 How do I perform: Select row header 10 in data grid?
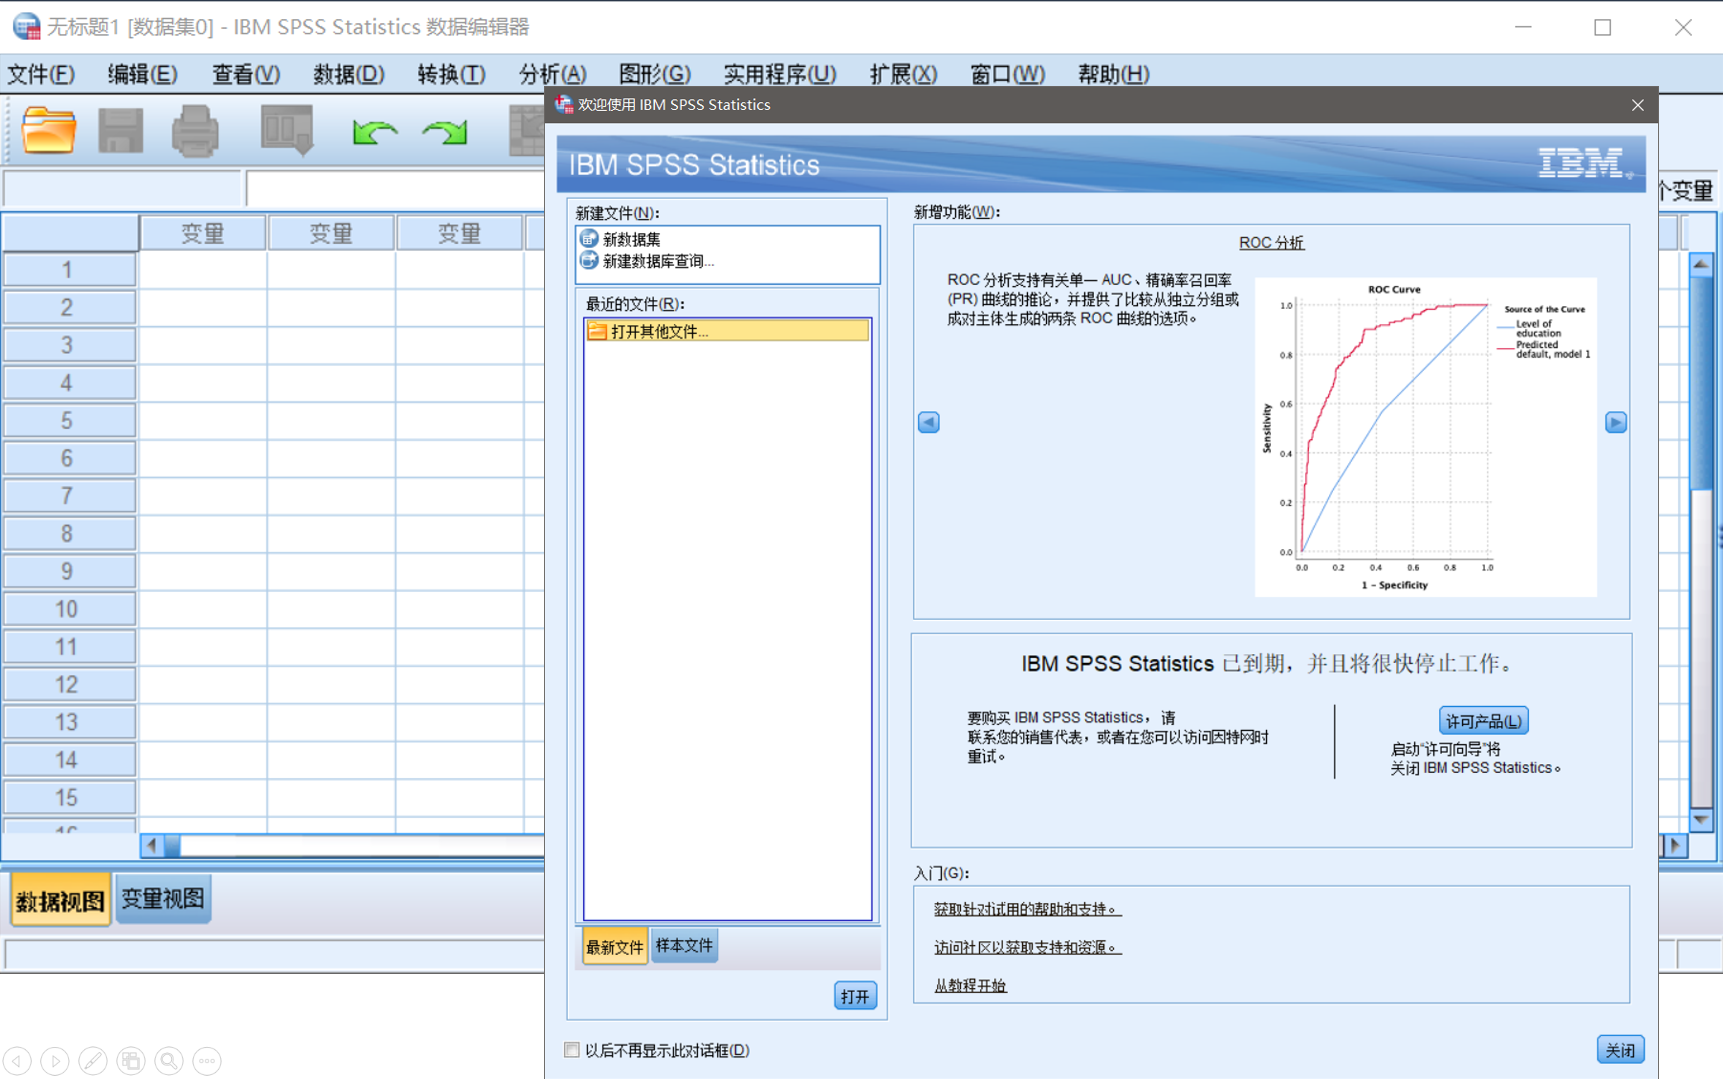click(67, 609)
